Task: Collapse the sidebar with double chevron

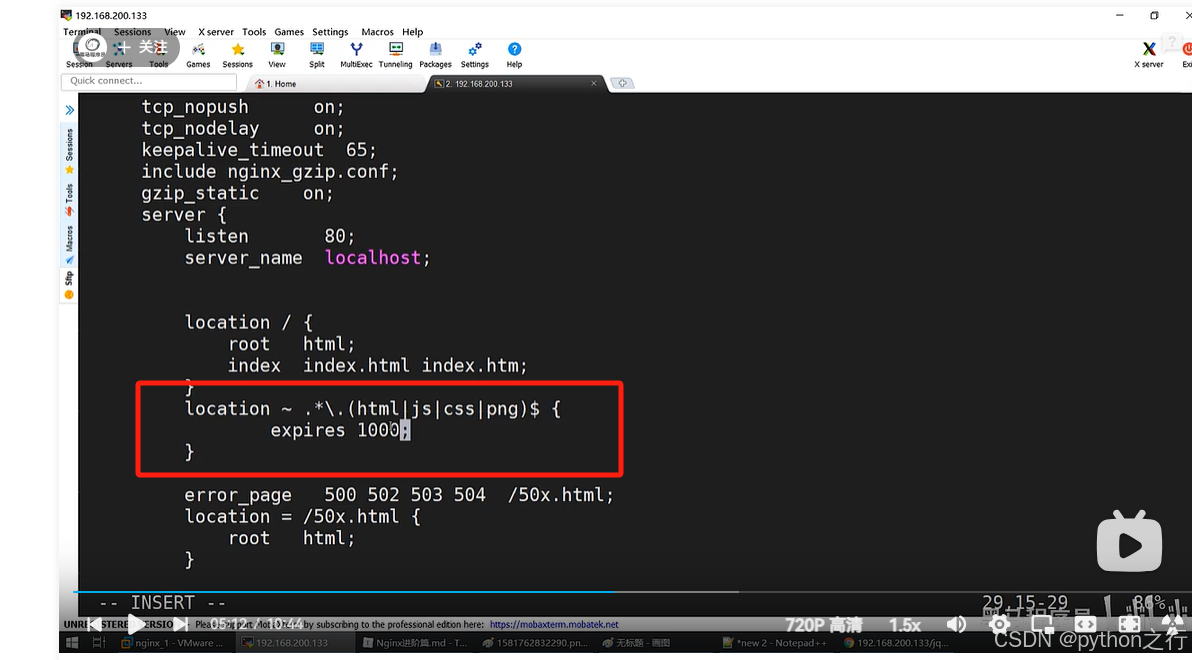Action: click(x=69, y=110)
